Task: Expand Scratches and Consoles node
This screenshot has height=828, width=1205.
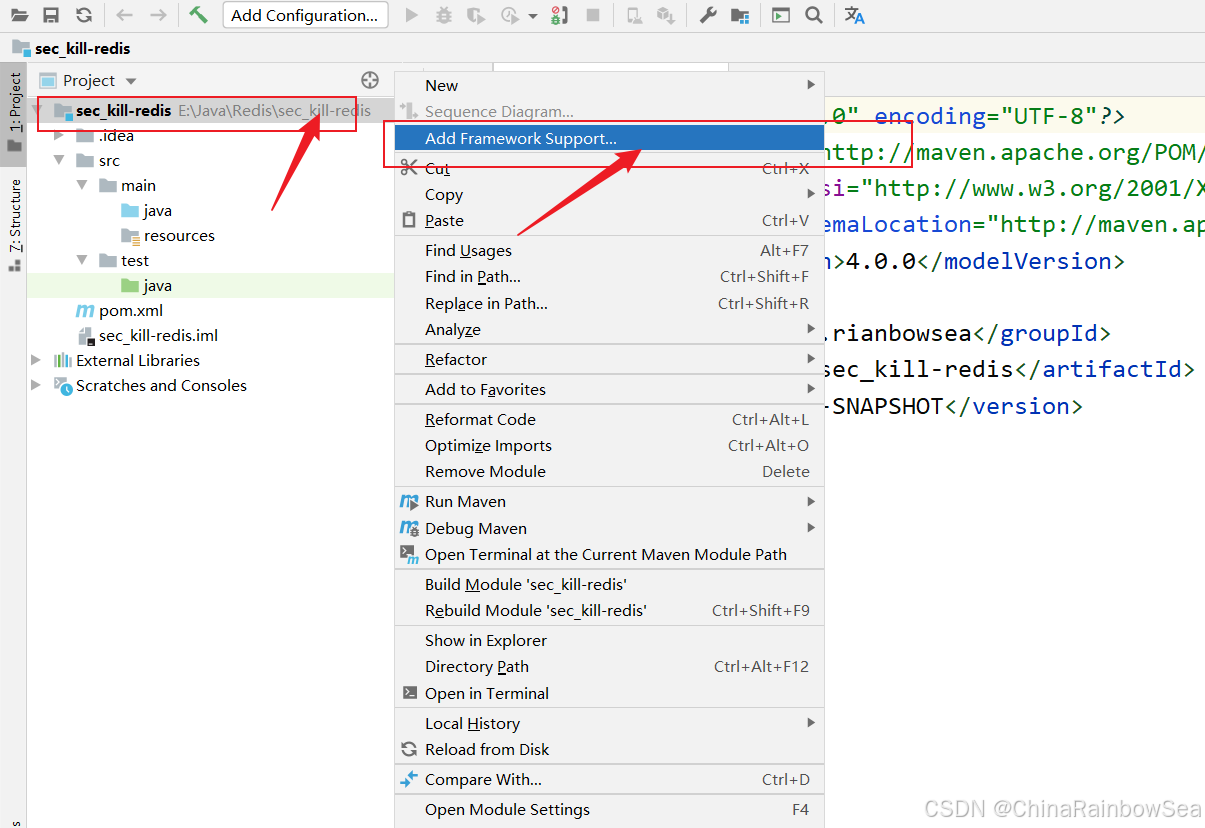Action: click(37, 385)
